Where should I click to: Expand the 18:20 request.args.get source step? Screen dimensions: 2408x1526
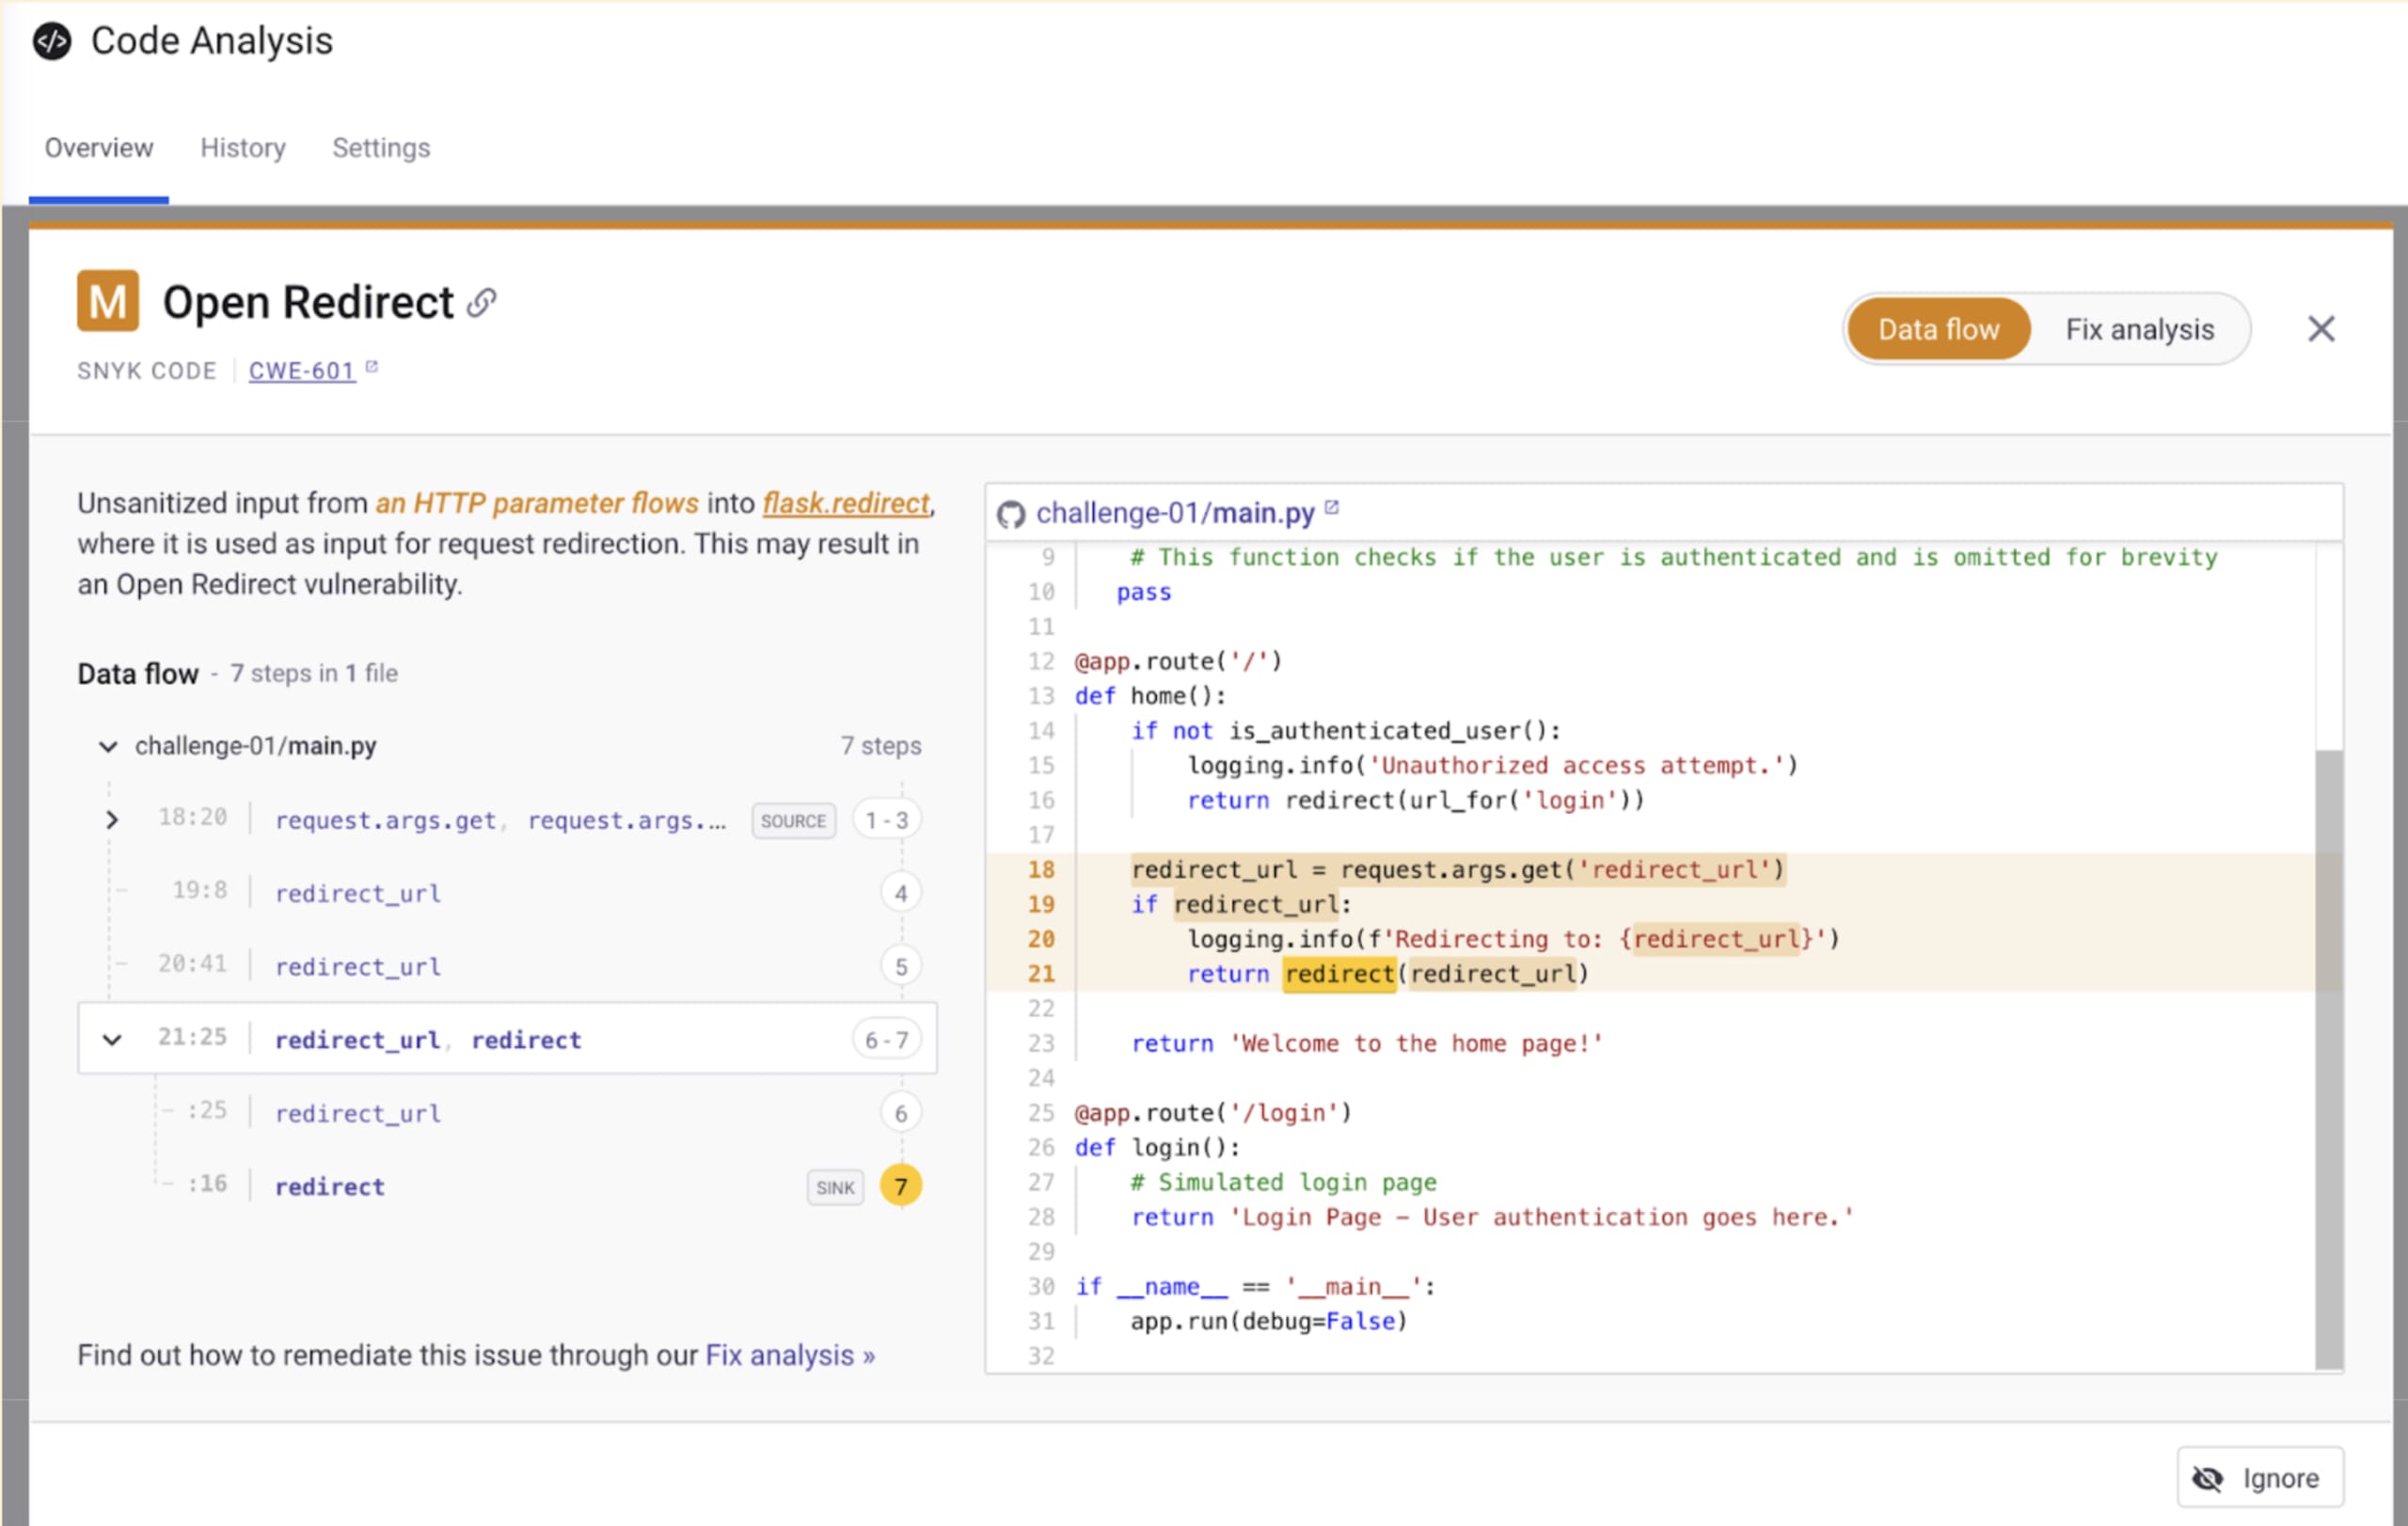(x=112, y=820)
